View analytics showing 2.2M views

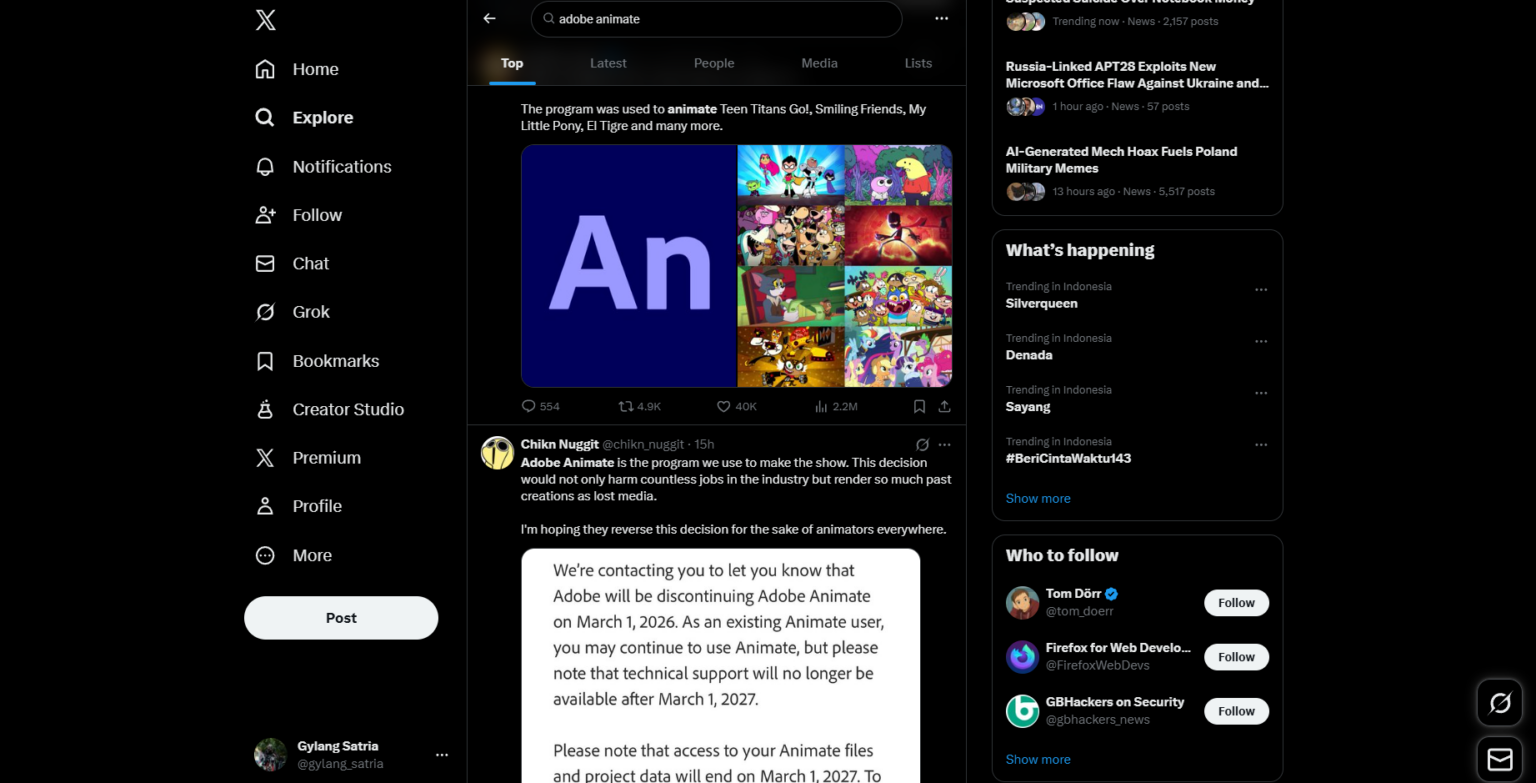[836, 406]
